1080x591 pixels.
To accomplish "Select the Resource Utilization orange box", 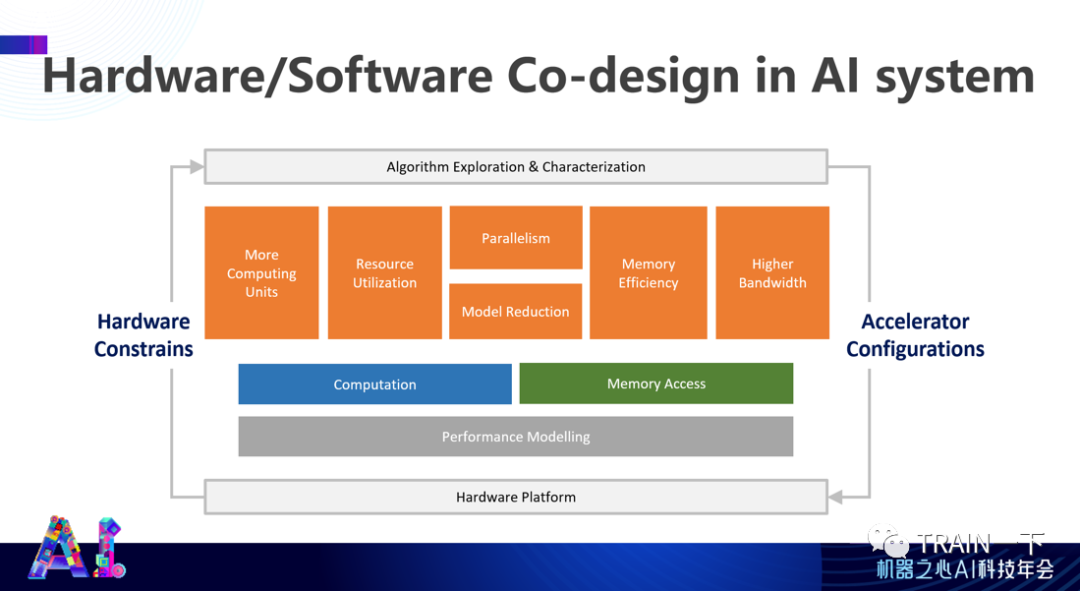I will click(384, 273).
